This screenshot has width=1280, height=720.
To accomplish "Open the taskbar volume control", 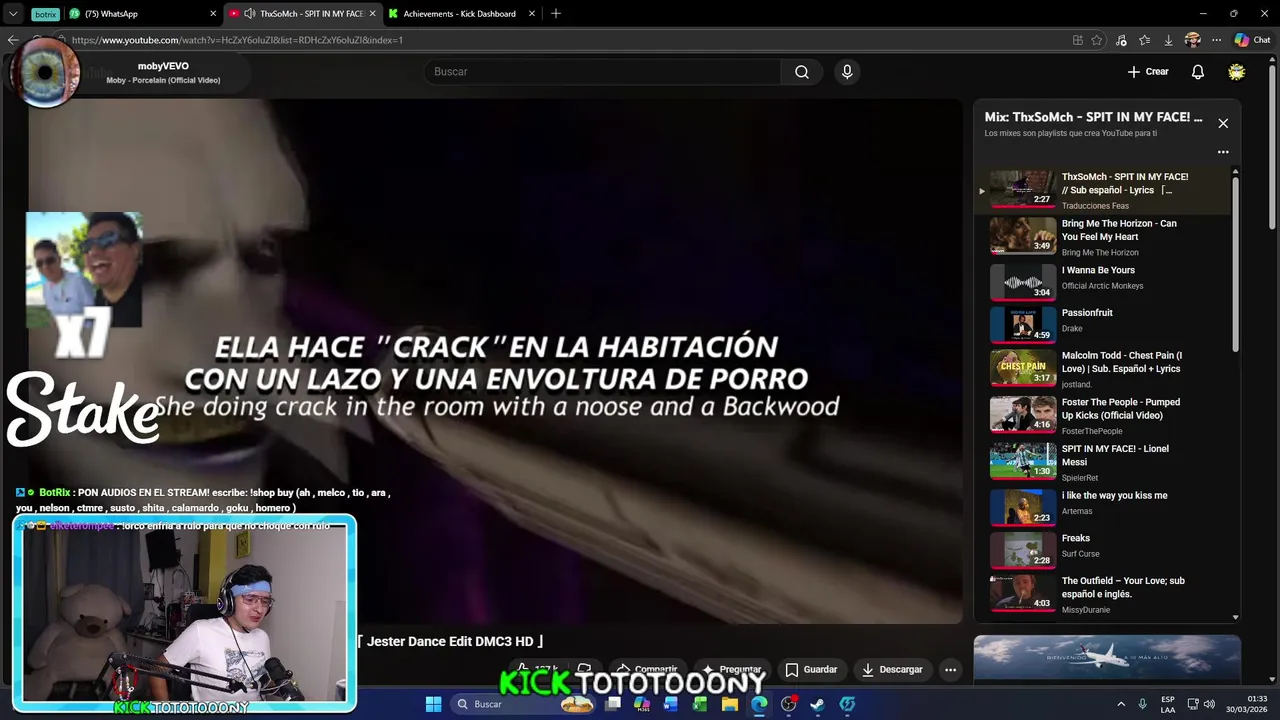I will tap(1209, 704).
